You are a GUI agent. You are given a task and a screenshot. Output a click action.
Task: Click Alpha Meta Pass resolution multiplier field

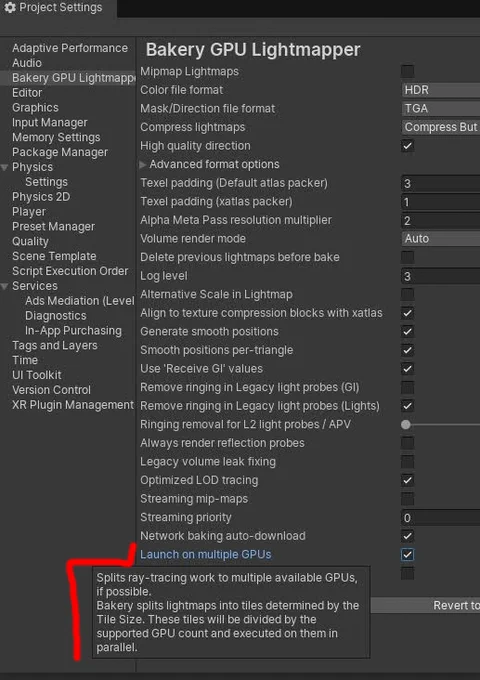click(441, 221)
